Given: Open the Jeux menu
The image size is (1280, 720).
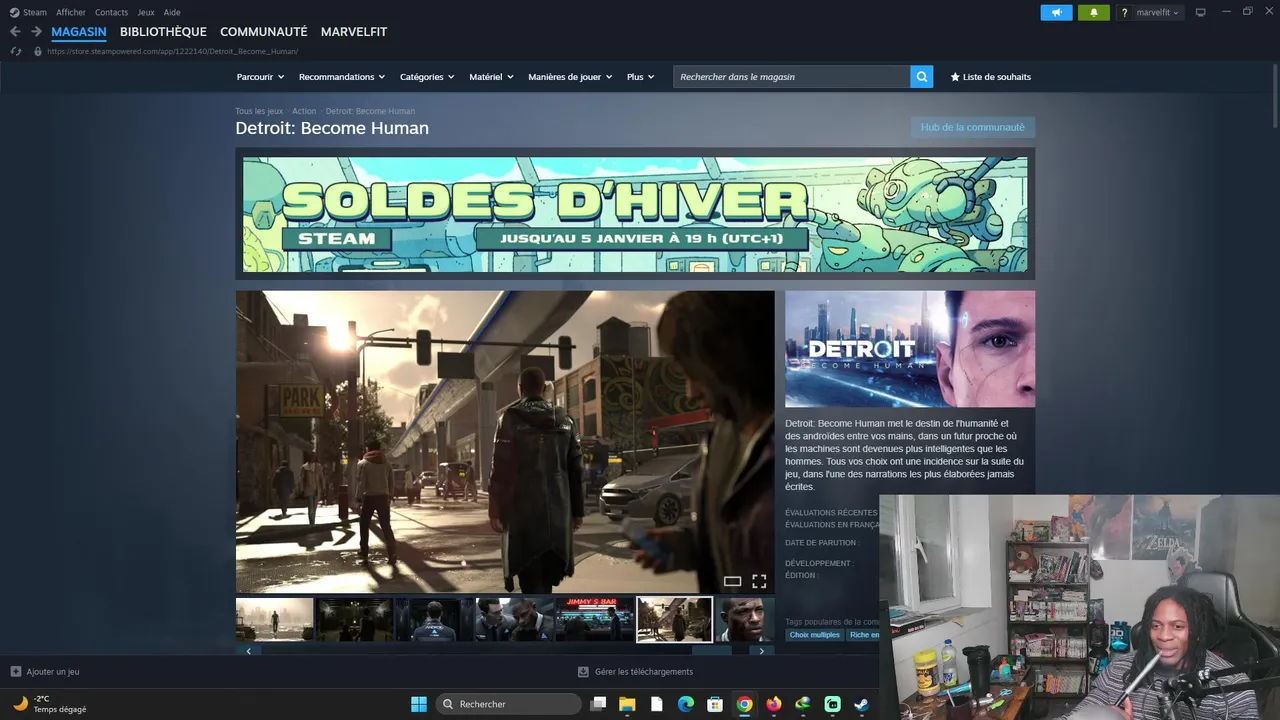Looking at the screenshot, I should pos(146,12).
